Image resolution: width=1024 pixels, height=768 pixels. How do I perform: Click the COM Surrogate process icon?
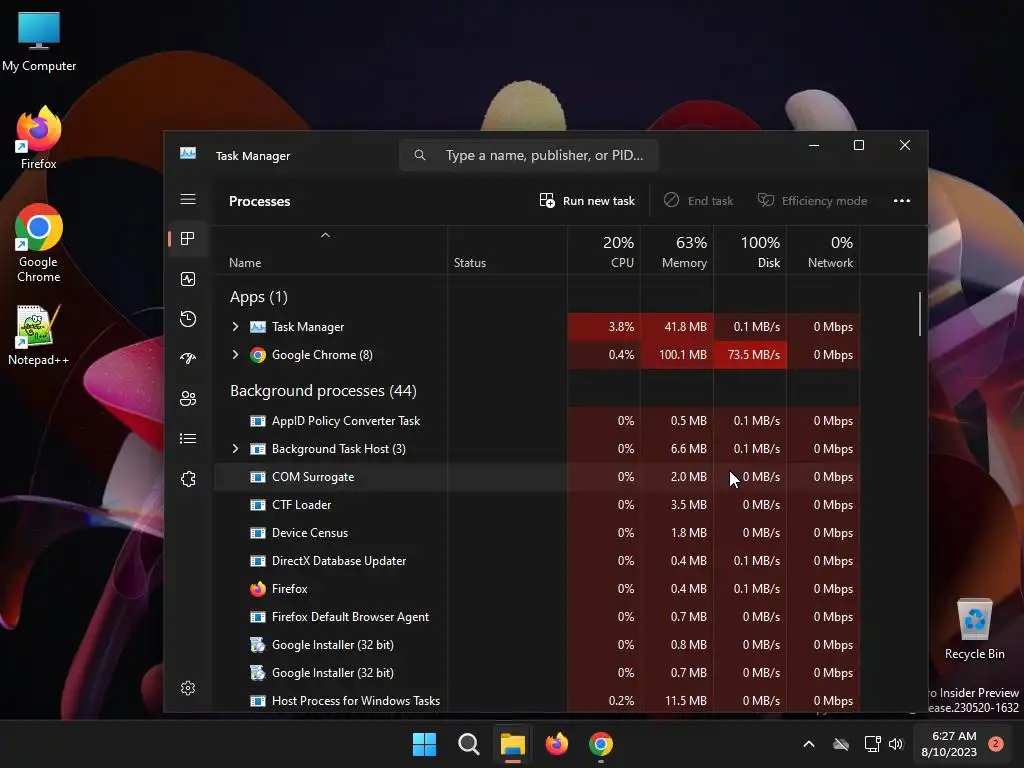tap(258, 477)
